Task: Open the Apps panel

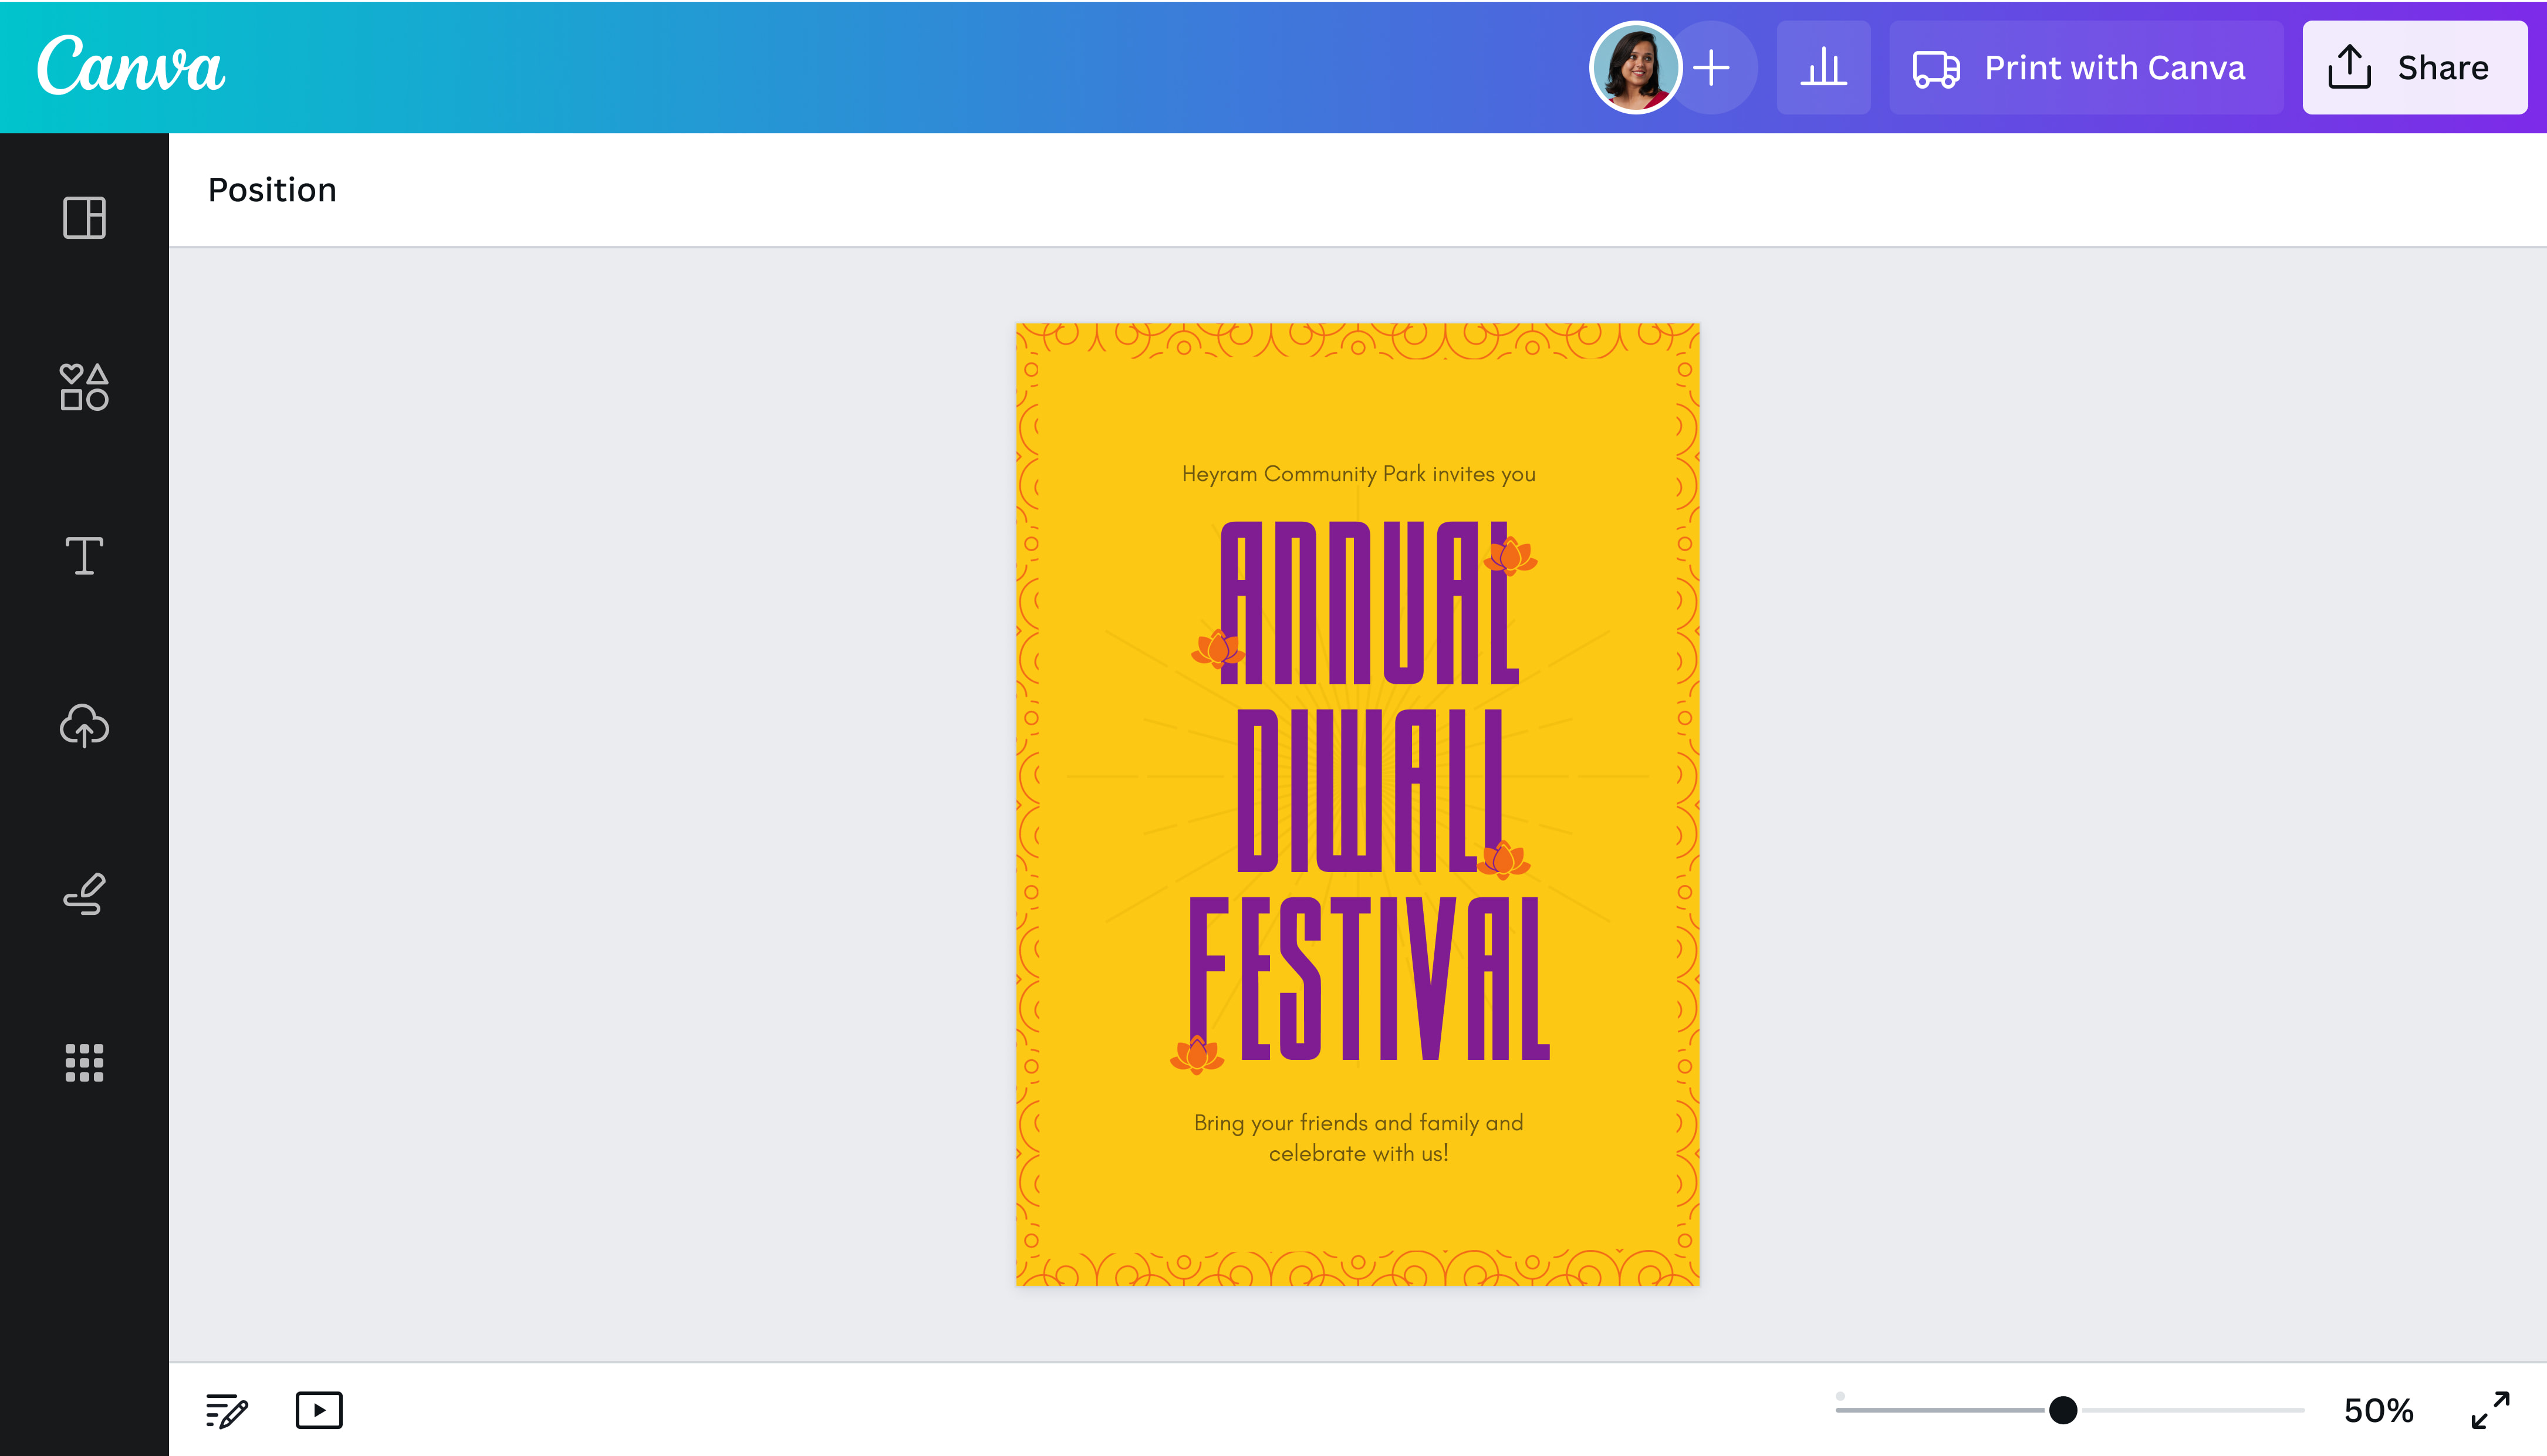Action: pyautogui.click(x=84, y=1063)
